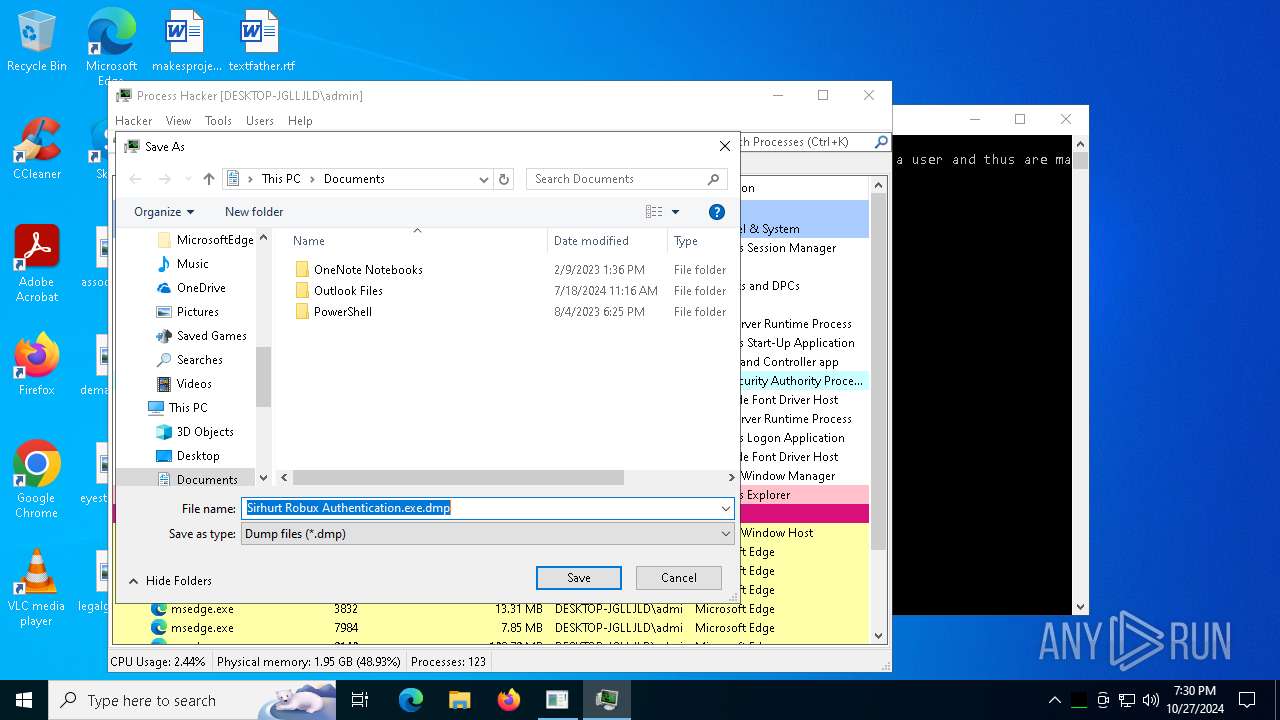Open View menu in Process Hacker
This screenshot has height=720, width=1280.
(x=178, y=121)
